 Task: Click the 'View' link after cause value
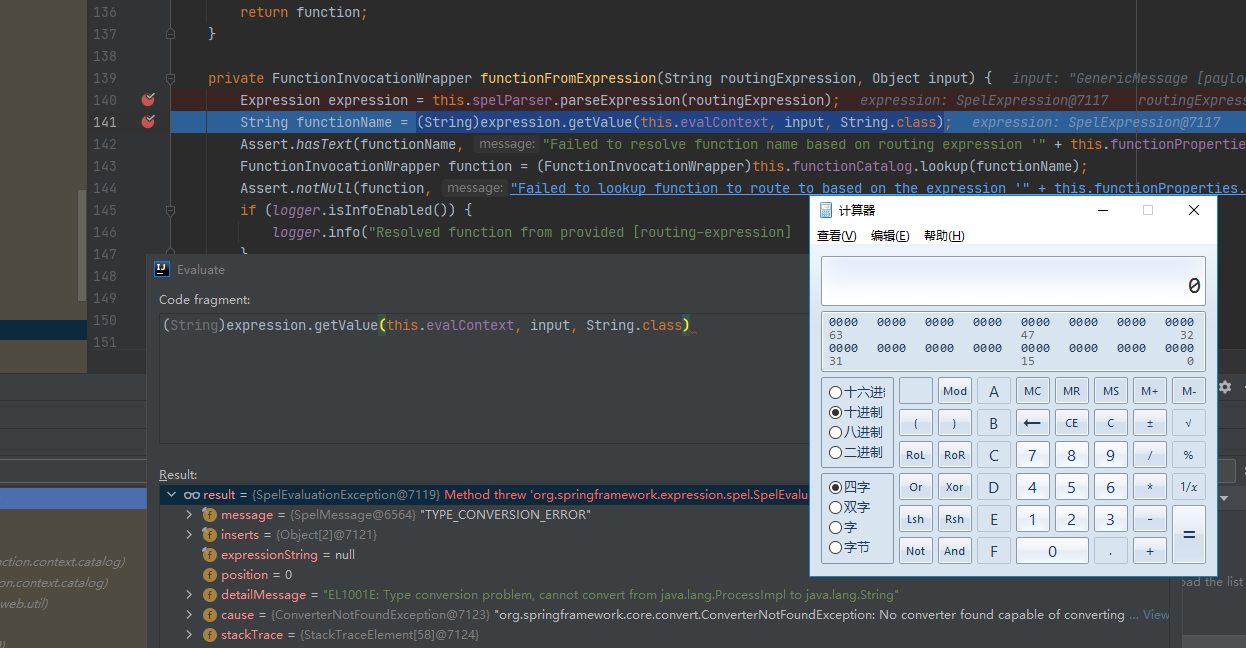coord(1156,615)
